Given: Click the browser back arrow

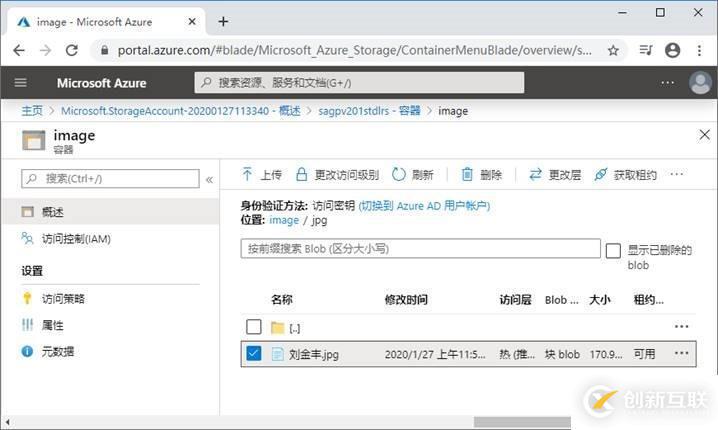Looking at the screenshot, I should [19, 50].
